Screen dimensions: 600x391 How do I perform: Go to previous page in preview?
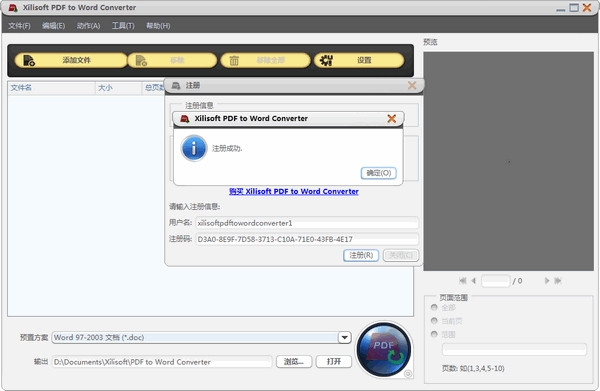[473, 281]
